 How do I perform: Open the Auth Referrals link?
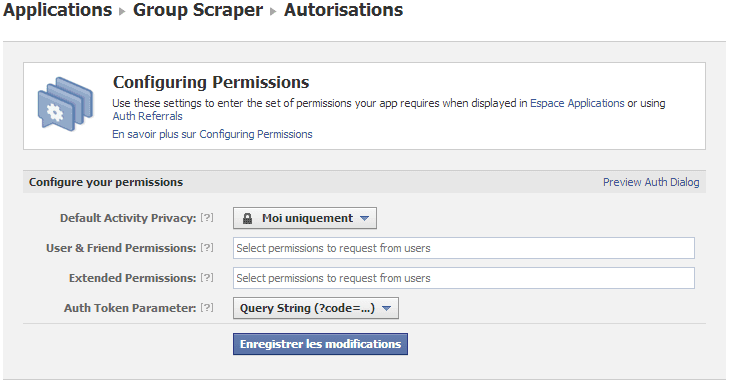(147, 116)
